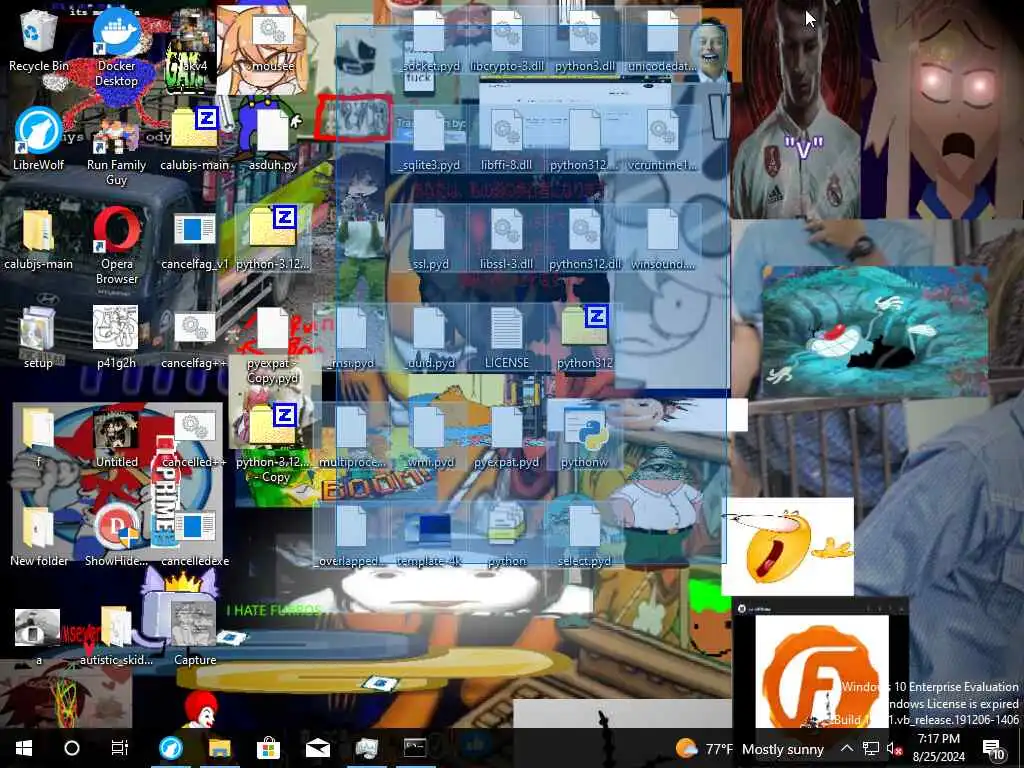Screen dimensions: 1024x768
Task: Select the select.pyd file
Action: (584, 537)
